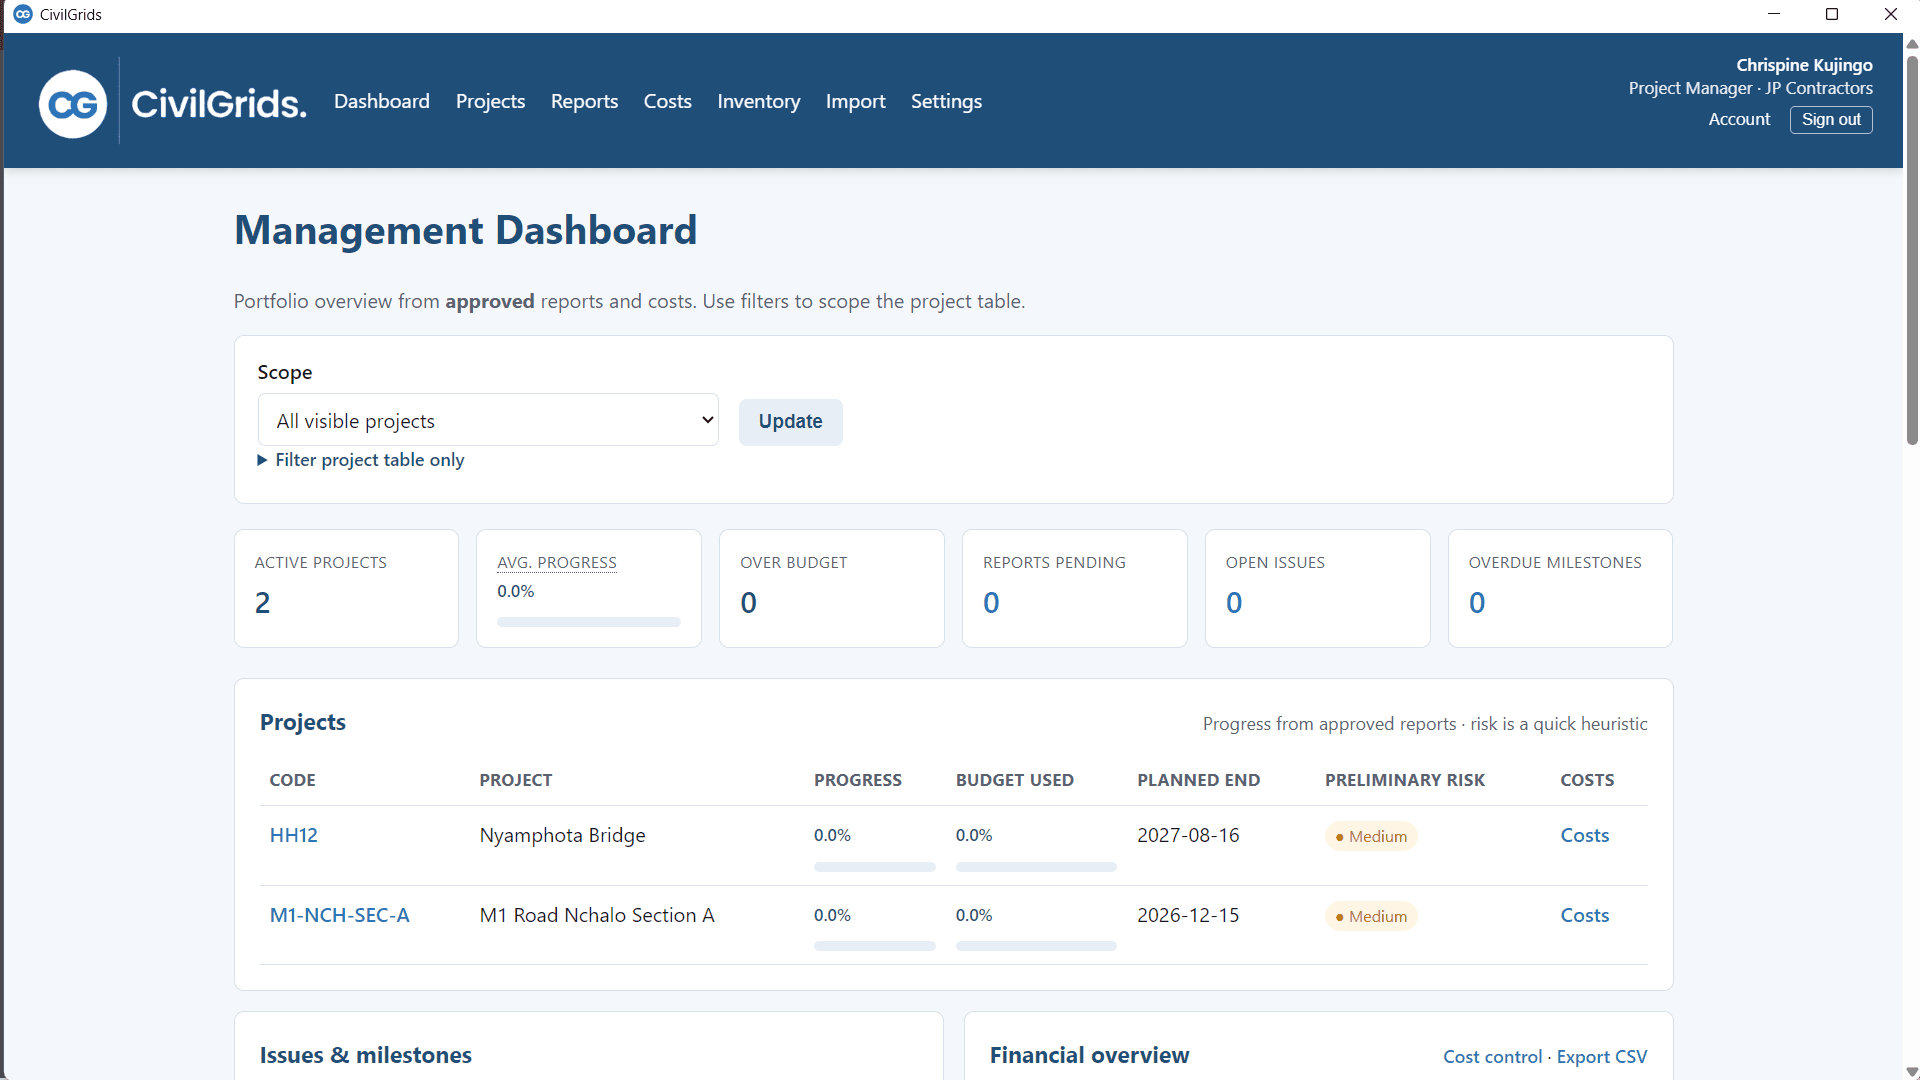Click the AVG. PROGRESS label

tap(557, 563)
